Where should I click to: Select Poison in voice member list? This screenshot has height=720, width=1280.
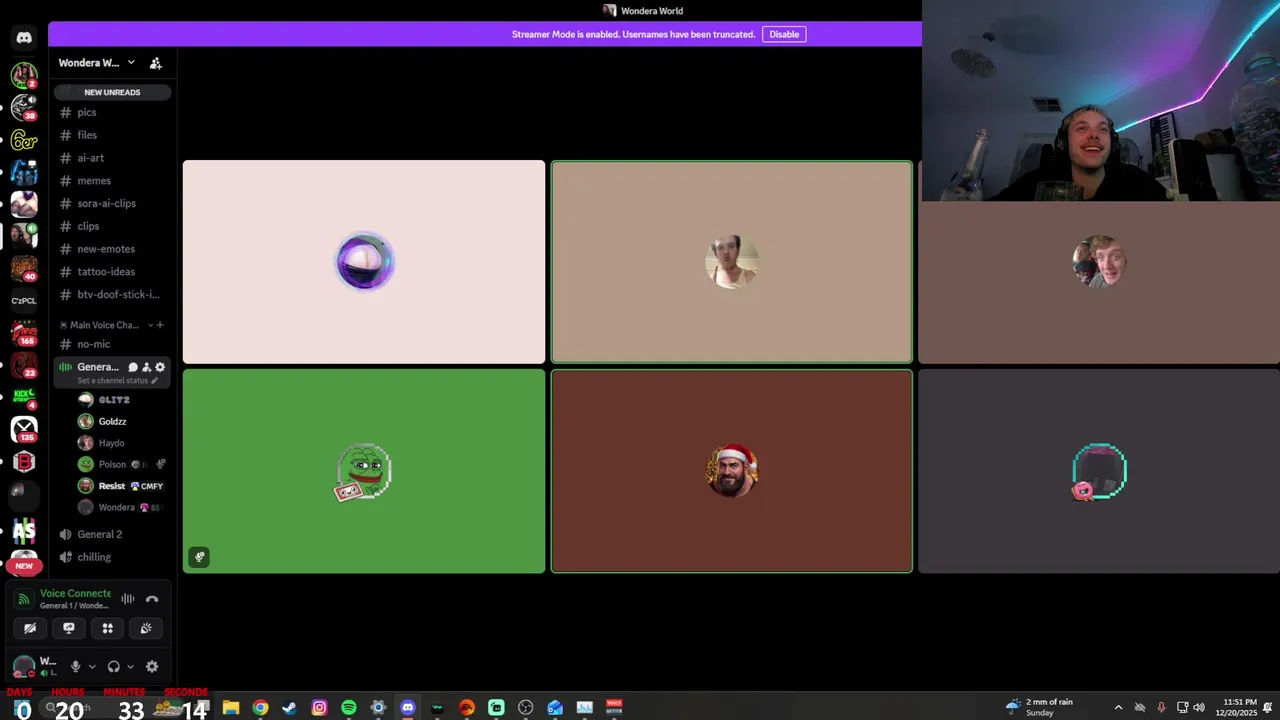pos(112,464)
